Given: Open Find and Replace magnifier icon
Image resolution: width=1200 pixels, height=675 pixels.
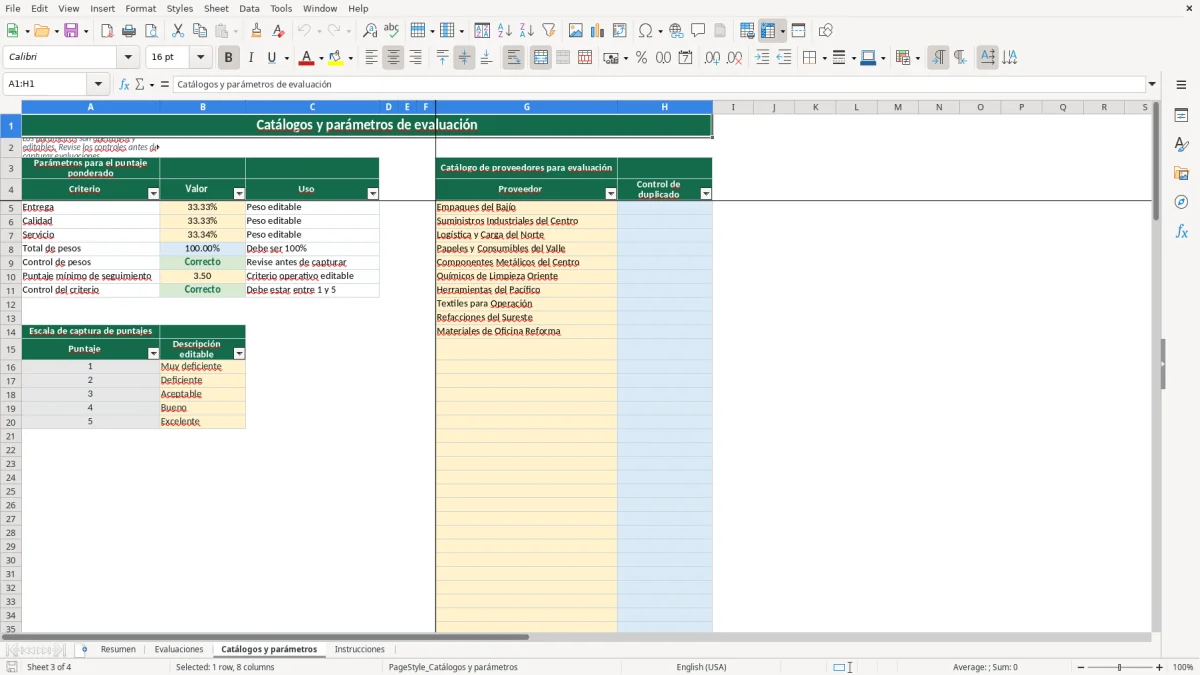Looking at the screenshot, I should [x=370, y=31].
